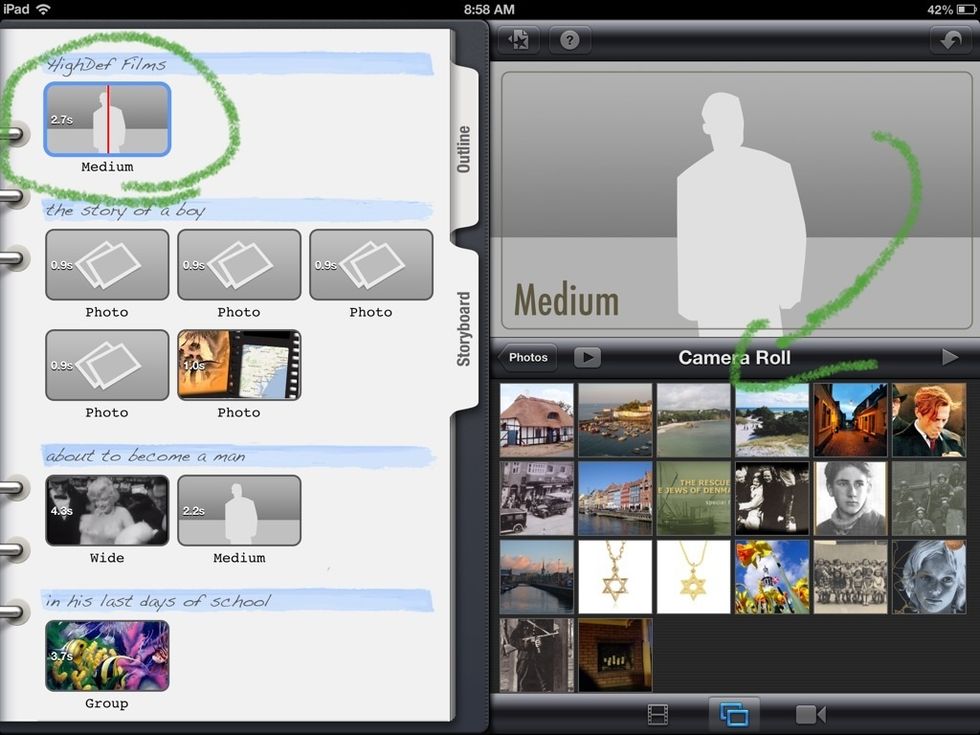Open the camera to capture a new shot
Image resolution: width=980 pixels, height=735 pixels.
coord(811,714)
